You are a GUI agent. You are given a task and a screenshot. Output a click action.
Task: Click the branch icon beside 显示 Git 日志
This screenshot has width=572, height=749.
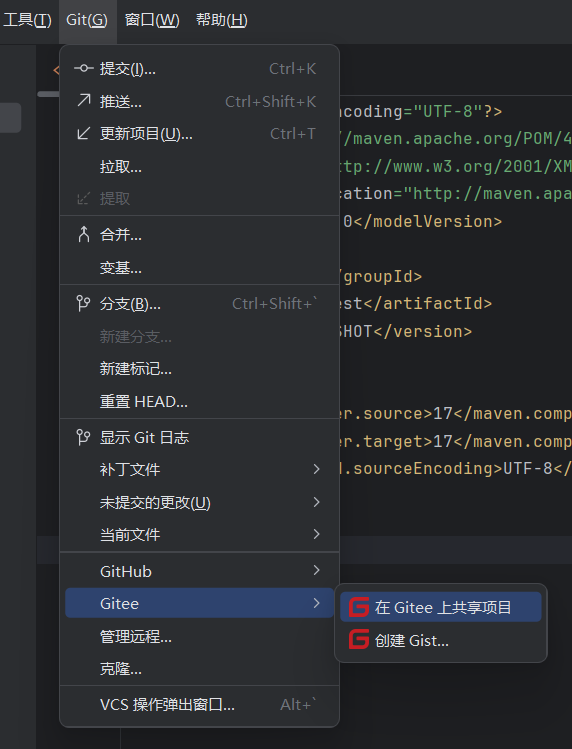tap(83, 437)
